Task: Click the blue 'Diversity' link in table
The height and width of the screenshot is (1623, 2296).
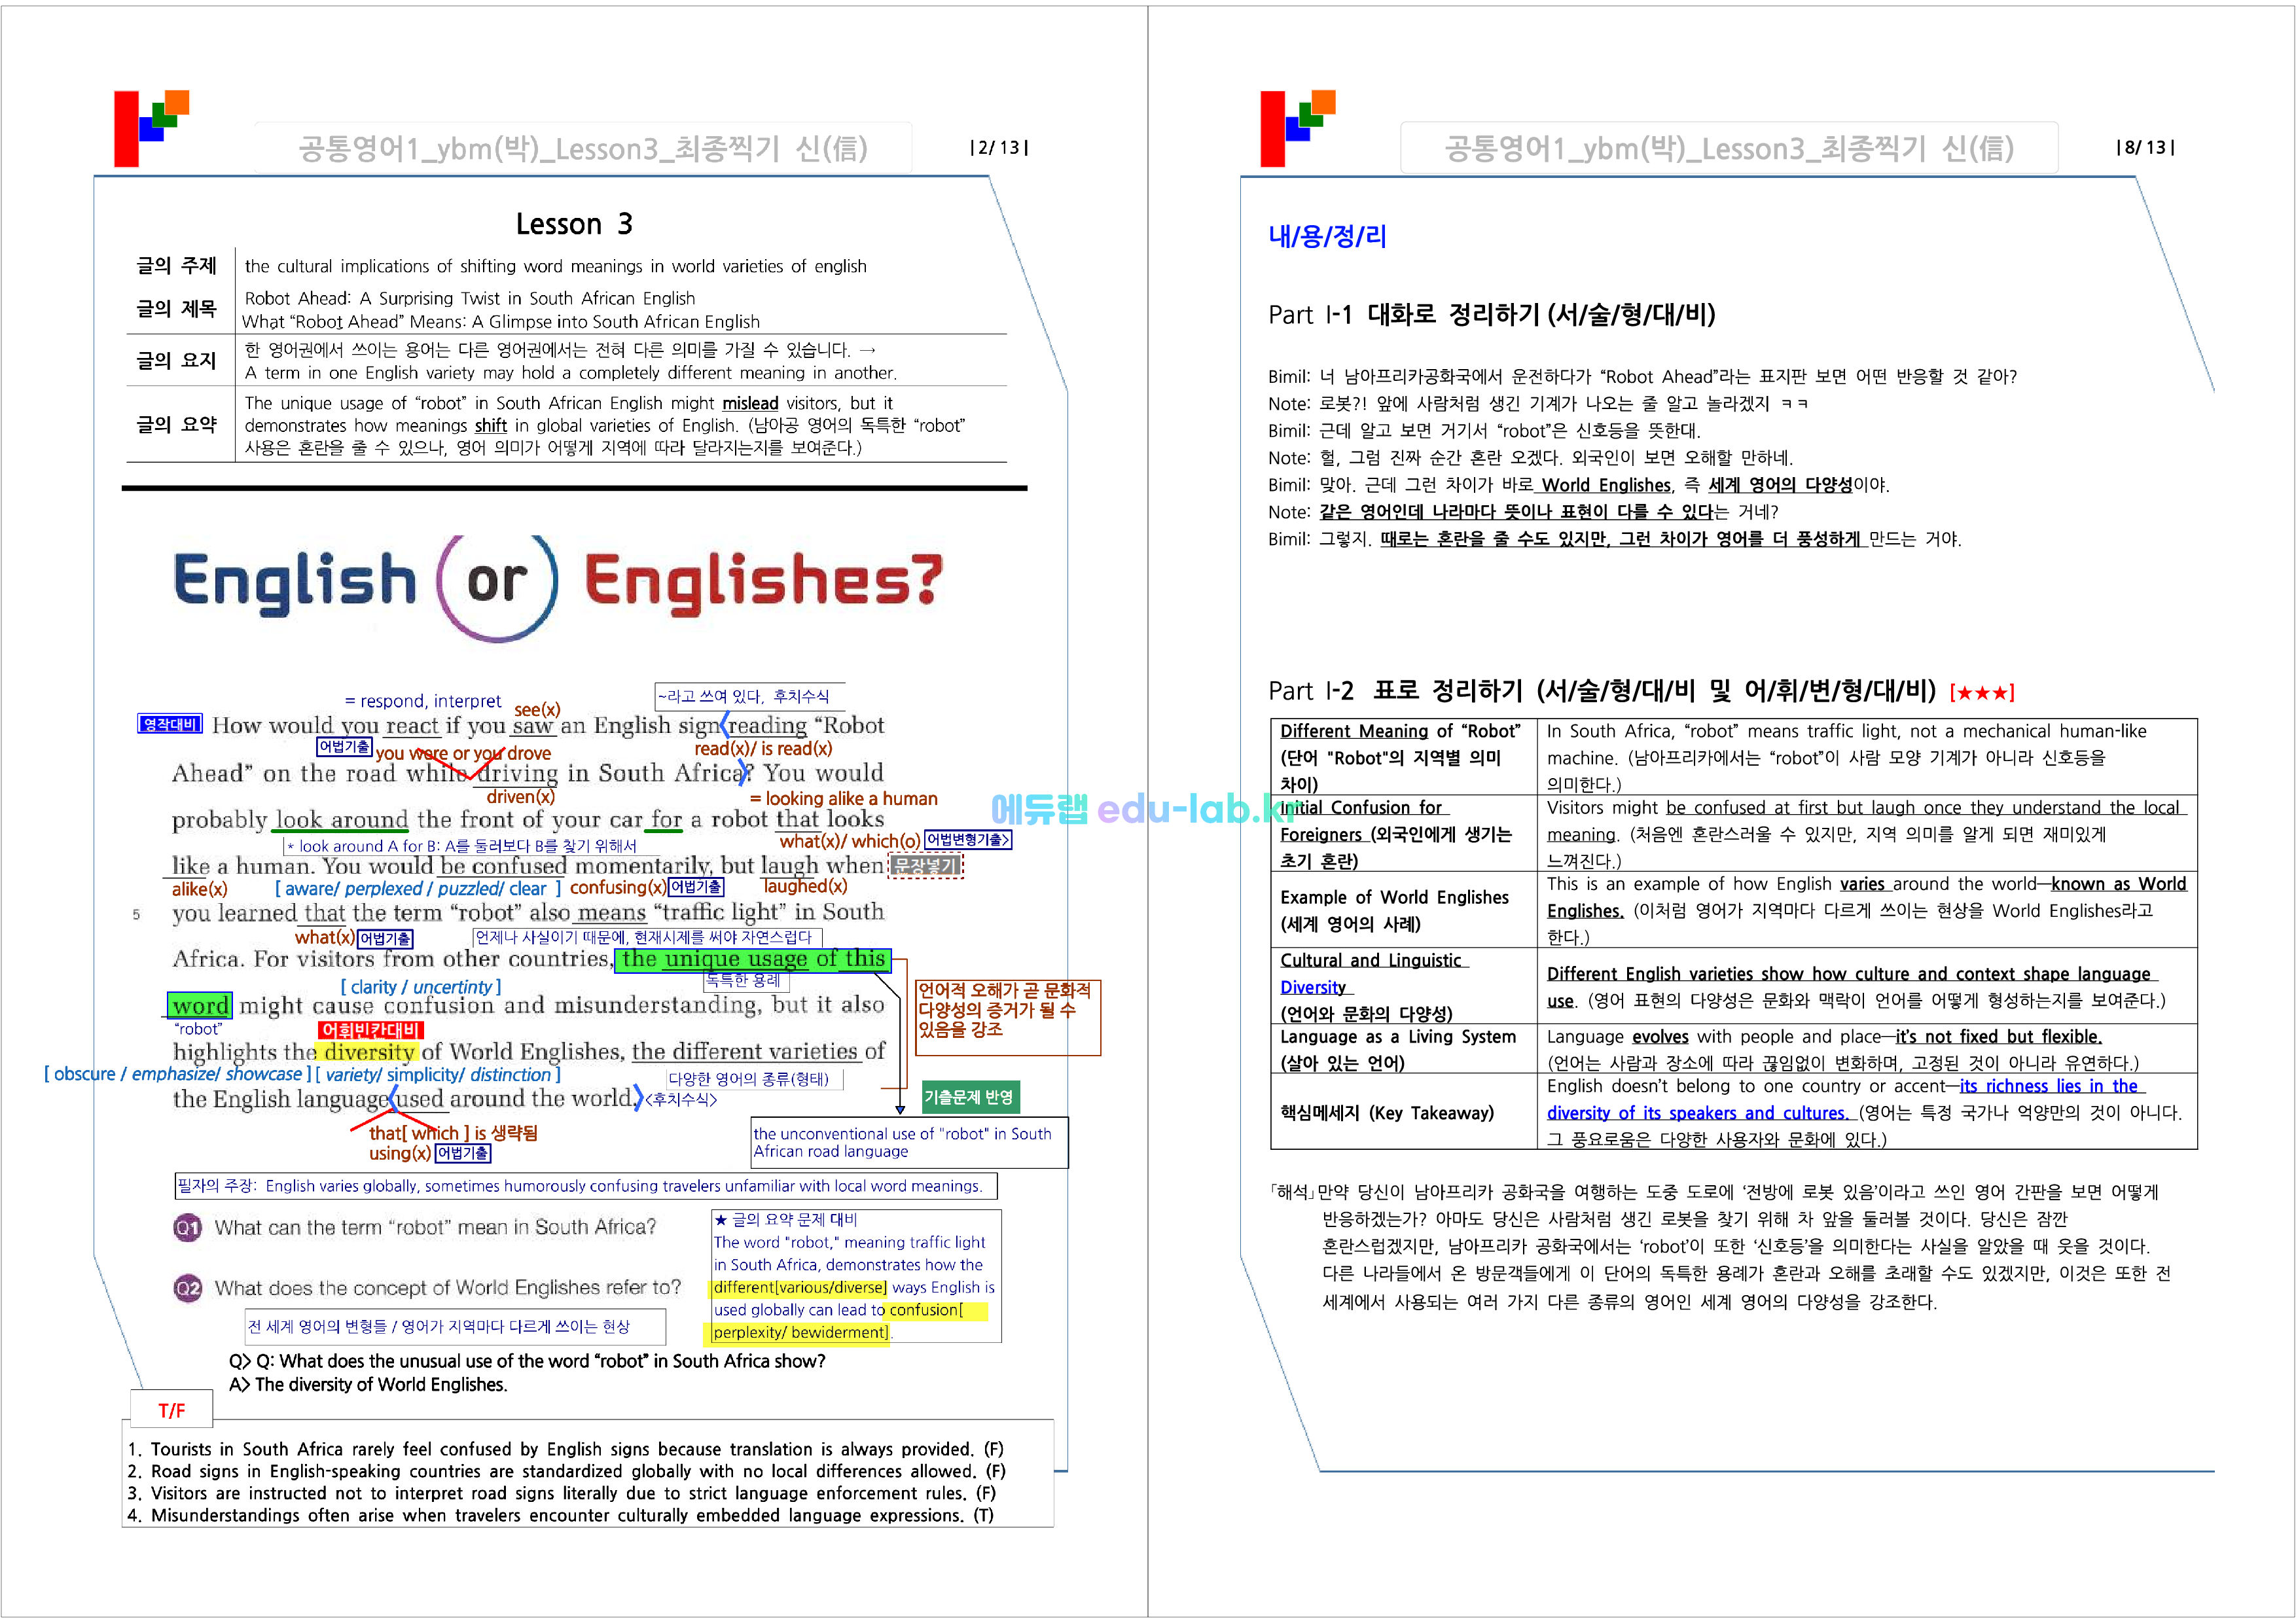Action: 1312,987
